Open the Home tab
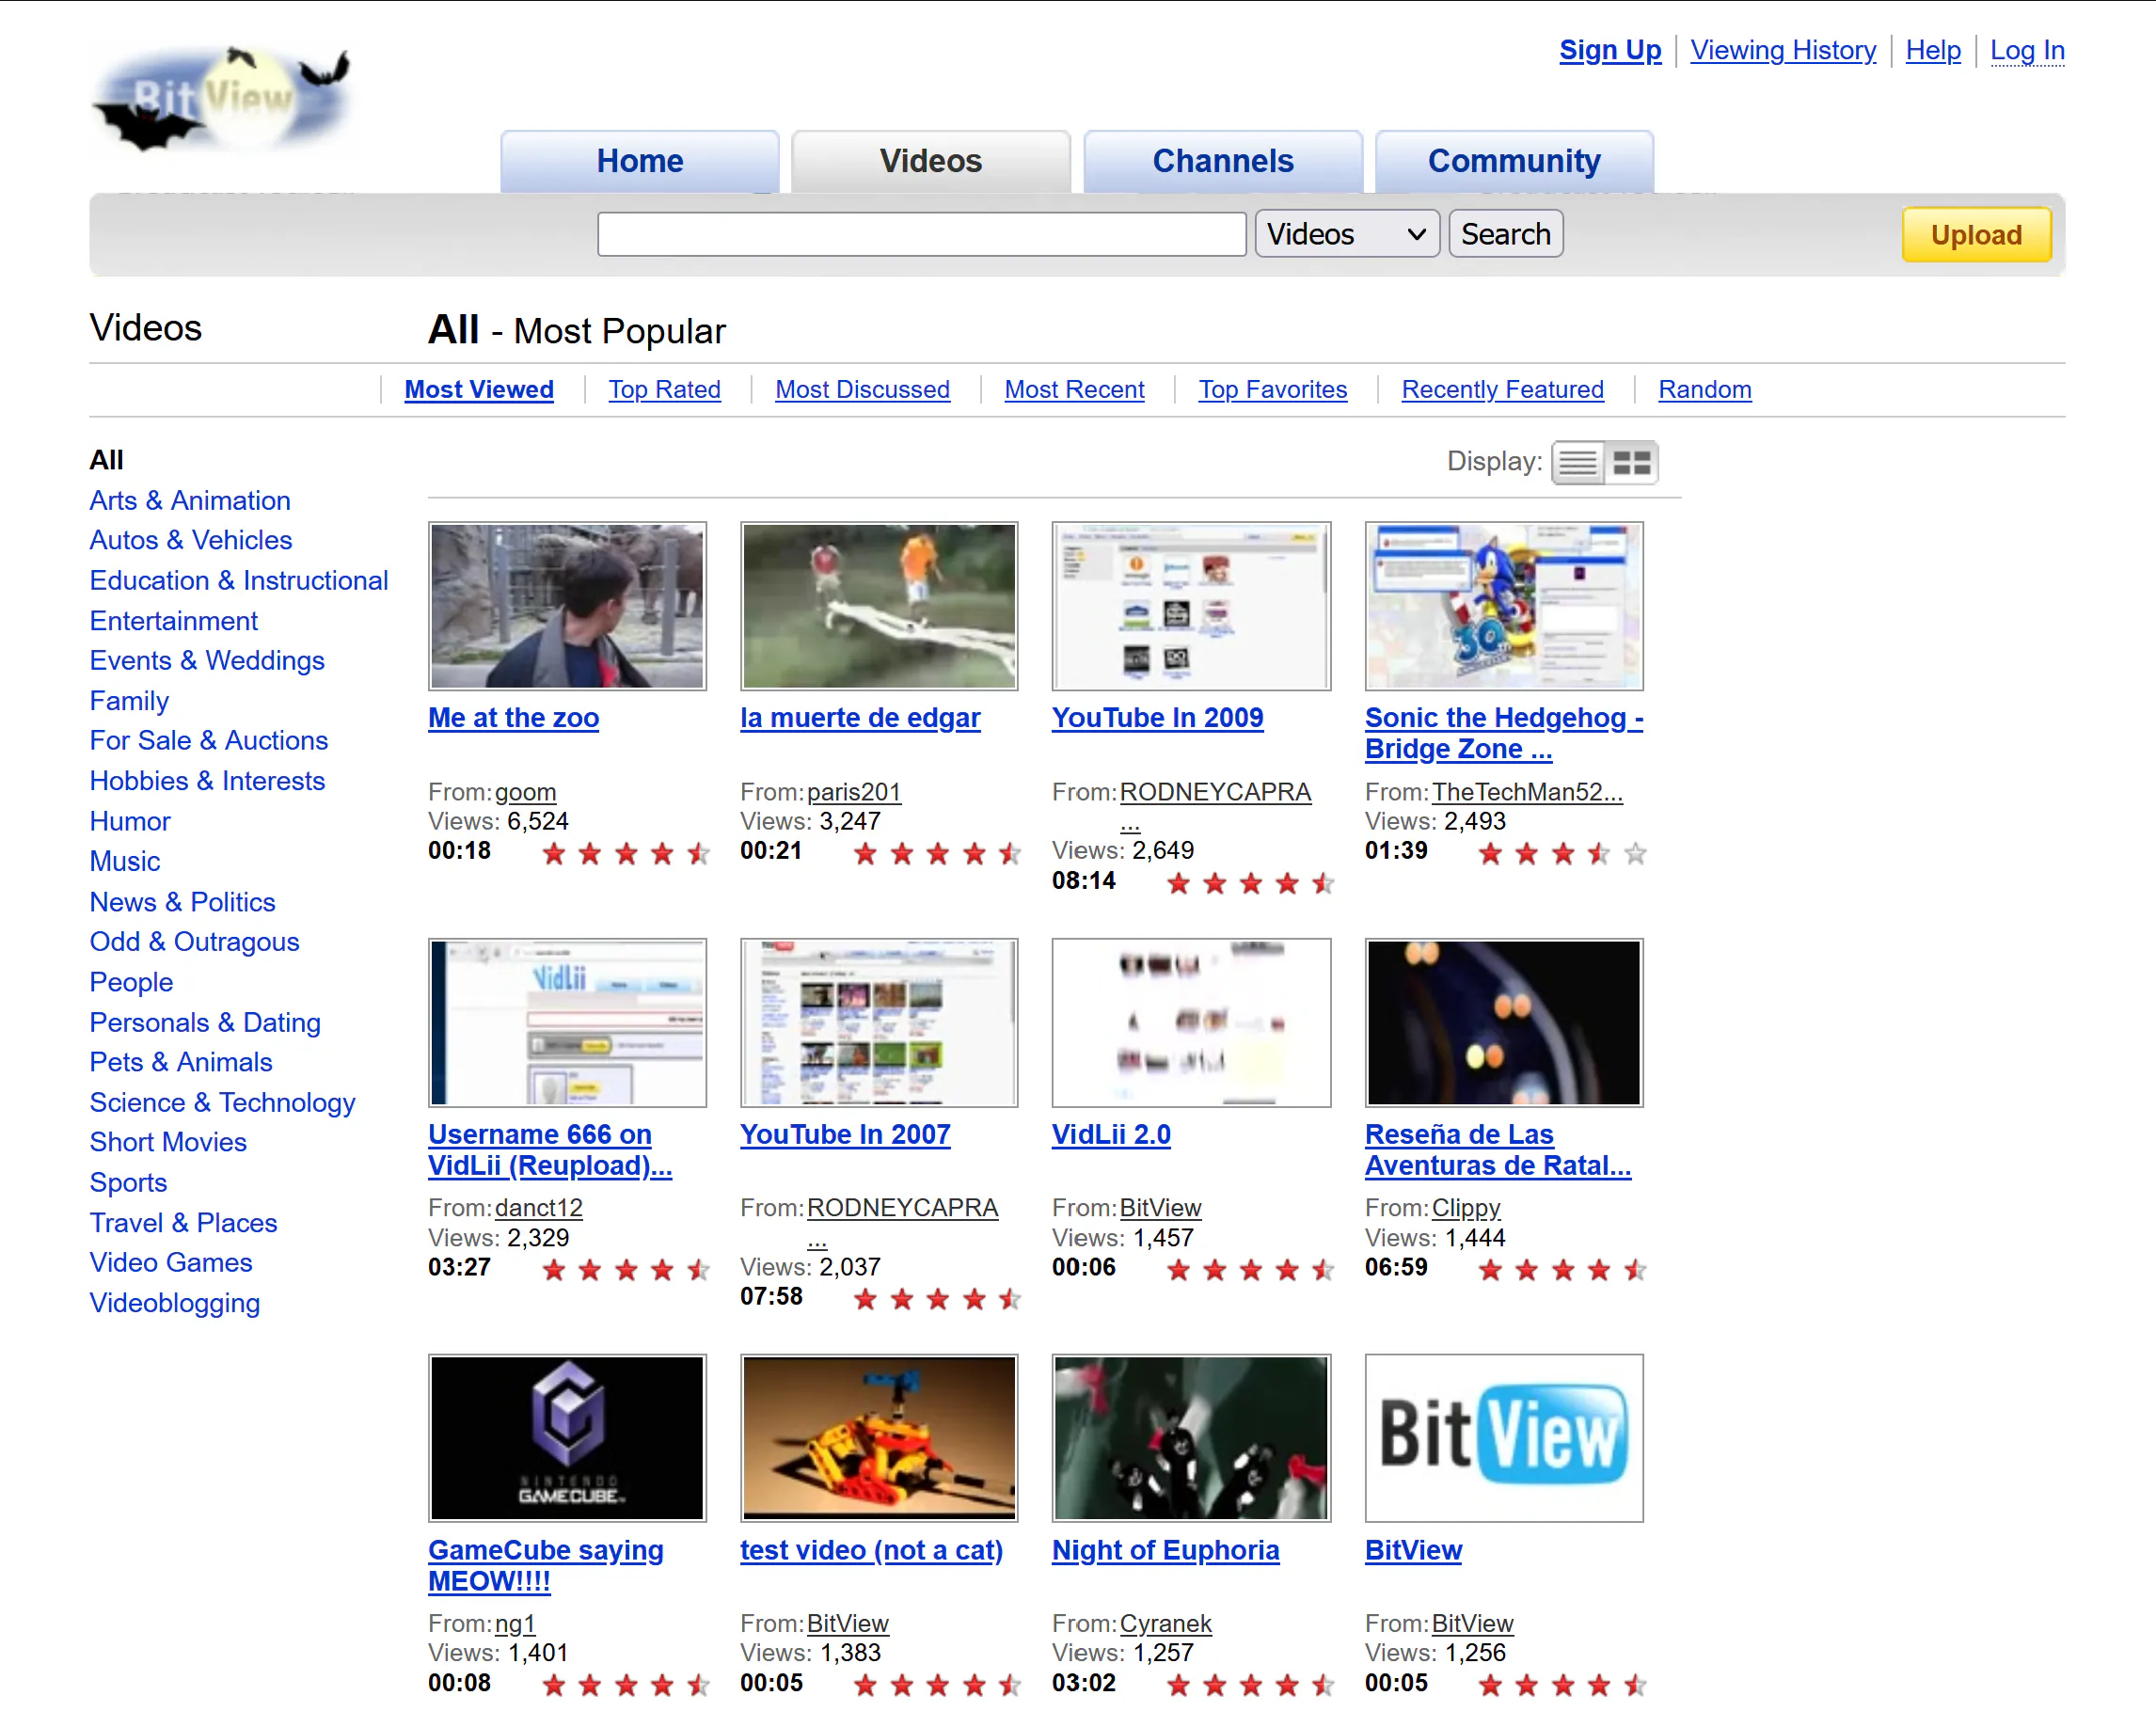The image size is (2156, 1727). coord(640,161)
